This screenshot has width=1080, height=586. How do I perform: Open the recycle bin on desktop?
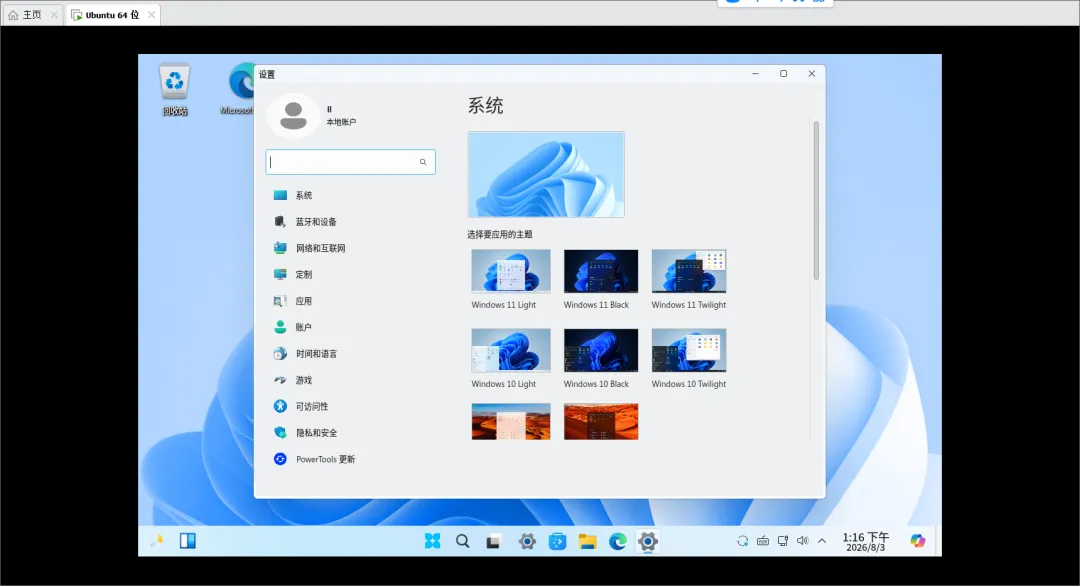pos(175,90)
